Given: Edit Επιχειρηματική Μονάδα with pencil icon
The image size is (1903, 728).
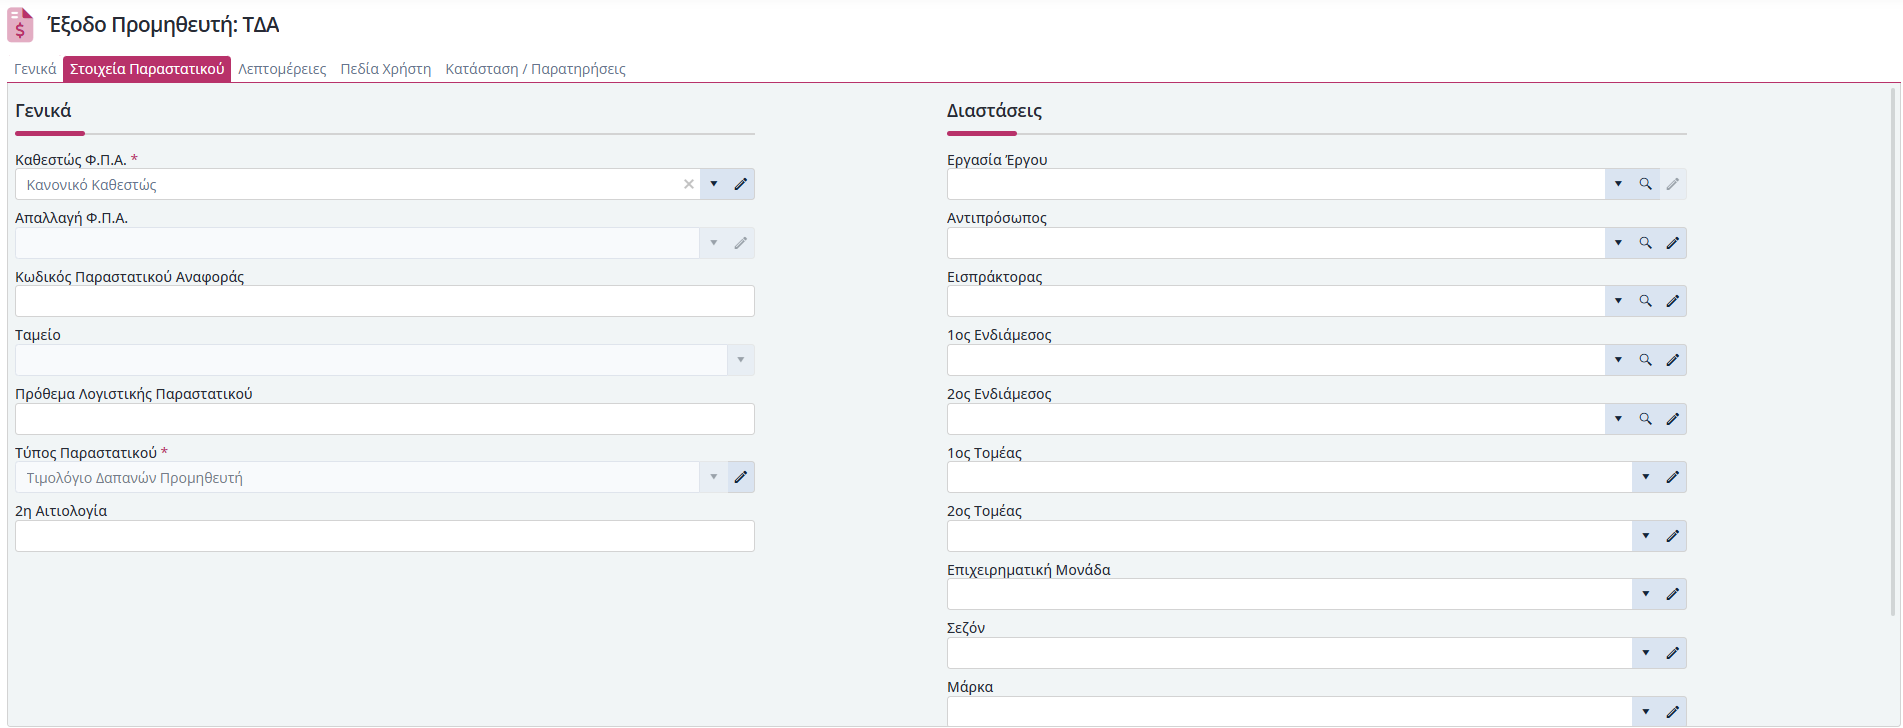Looking at the screenshot, I should [1673, 594].
